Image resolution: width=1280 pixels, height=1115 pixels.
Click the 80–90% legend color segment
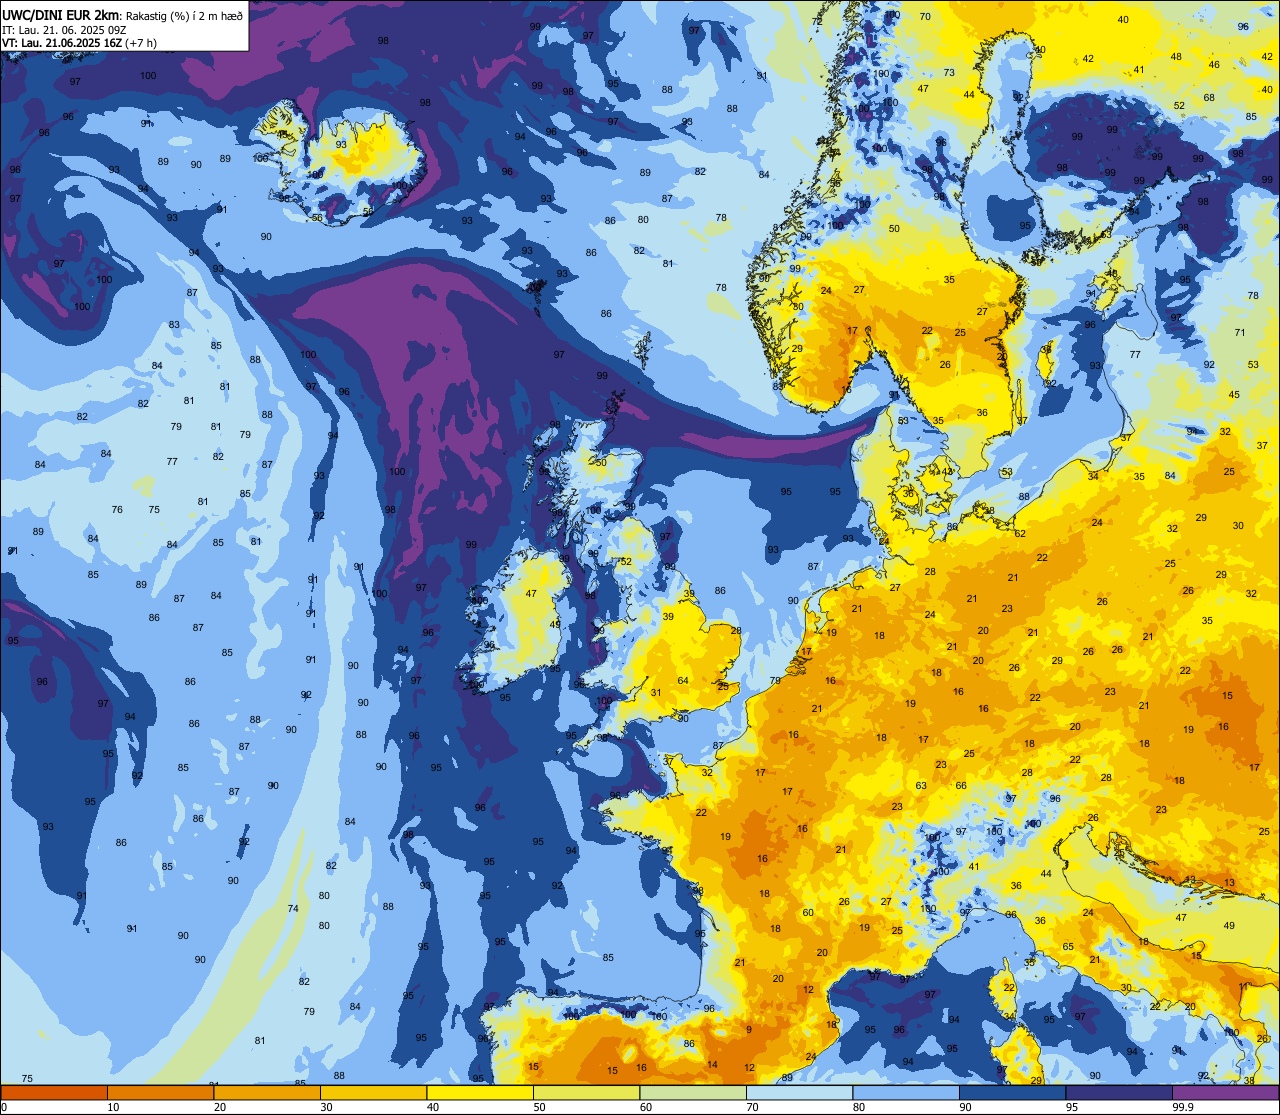pyautogui.click(x=906, y=1093)
